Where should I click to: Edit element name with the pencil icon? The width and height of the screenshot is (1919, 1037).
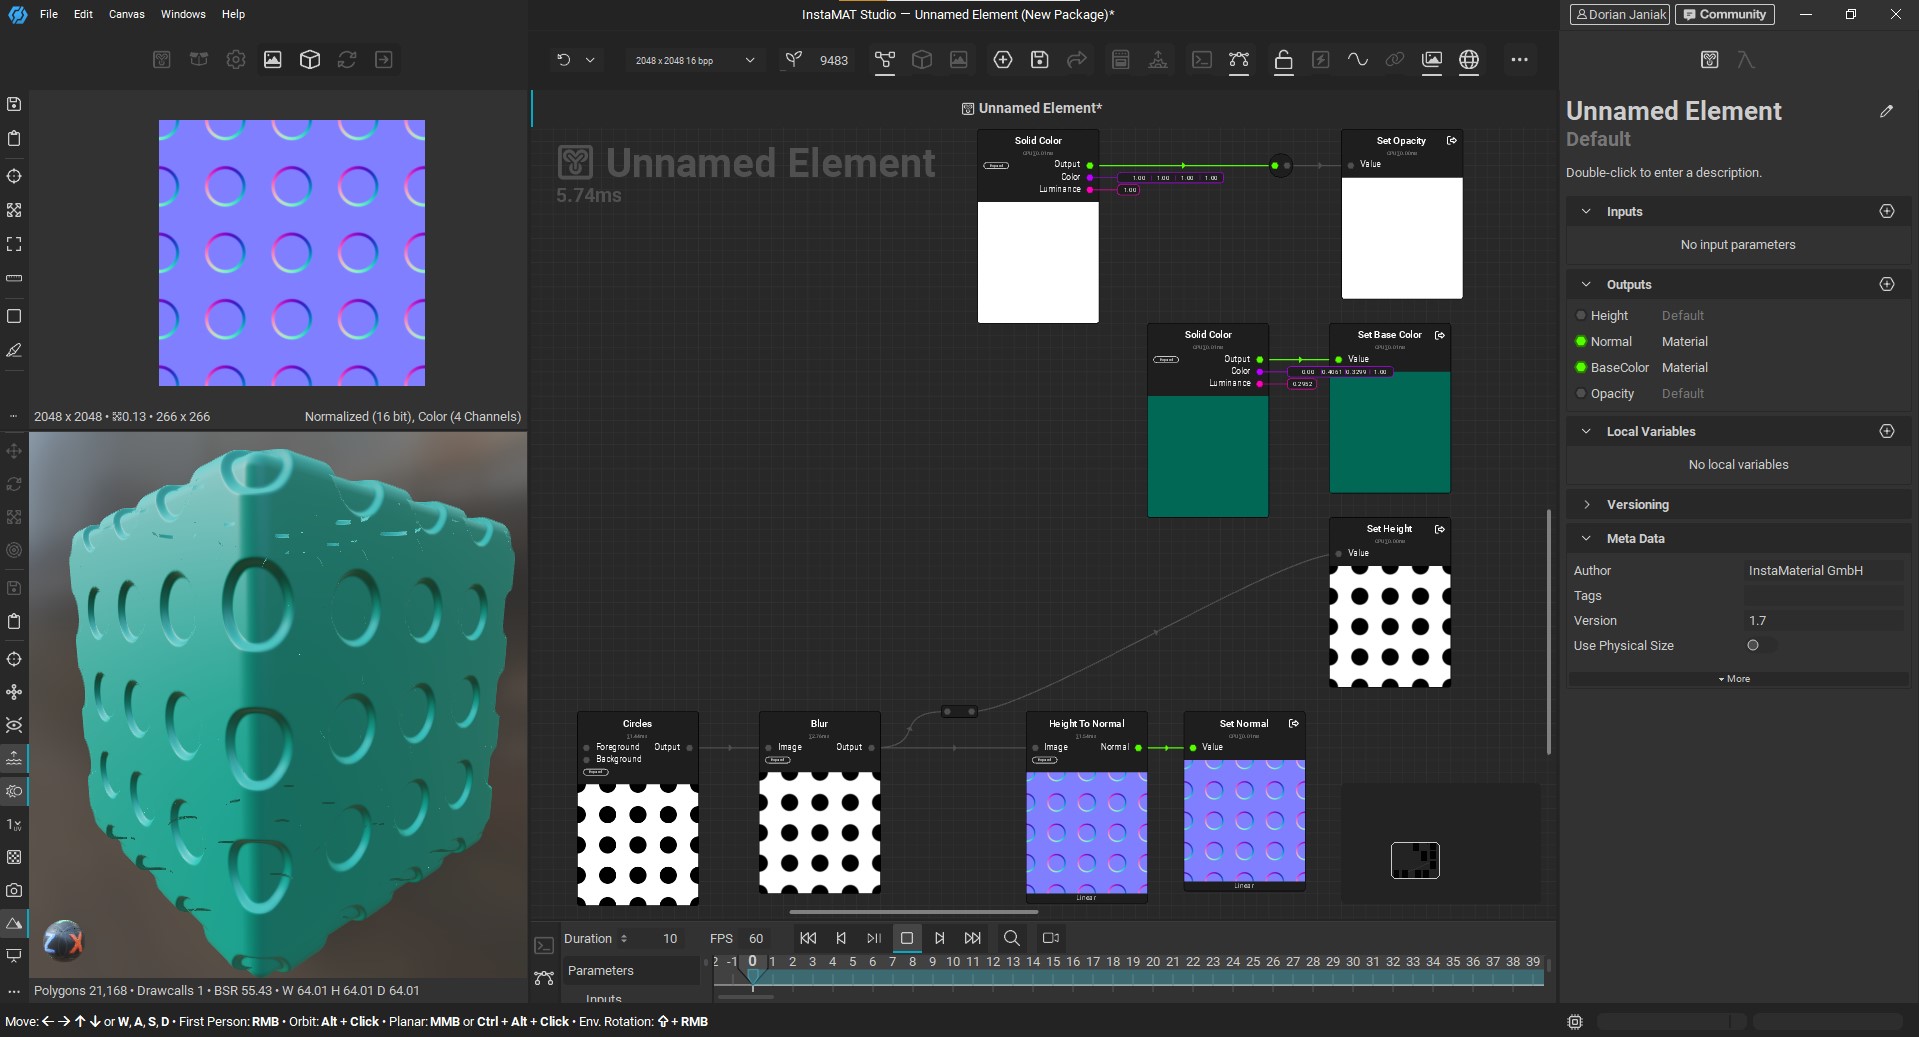(1886, 111)
